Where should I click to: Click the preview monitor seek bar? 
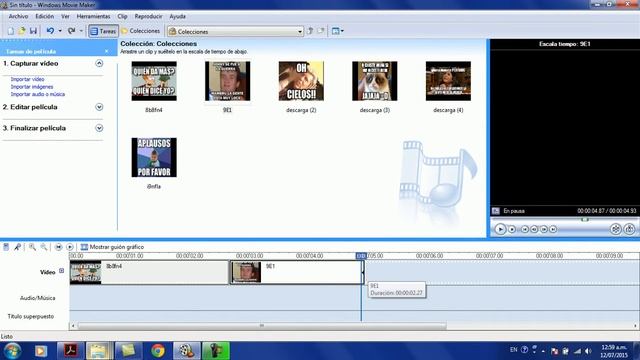[564, 220]
